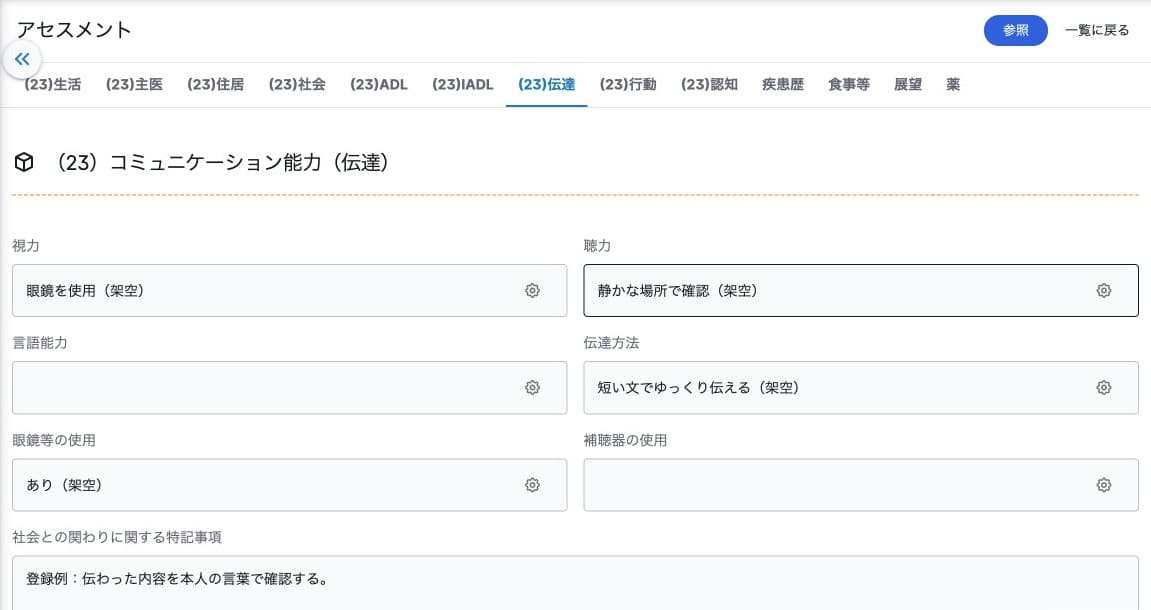Viewport: 1151px width, 610px height.
Task: Click the アセスメント page title
Action: pyautogui.click(x=73, y=30)
